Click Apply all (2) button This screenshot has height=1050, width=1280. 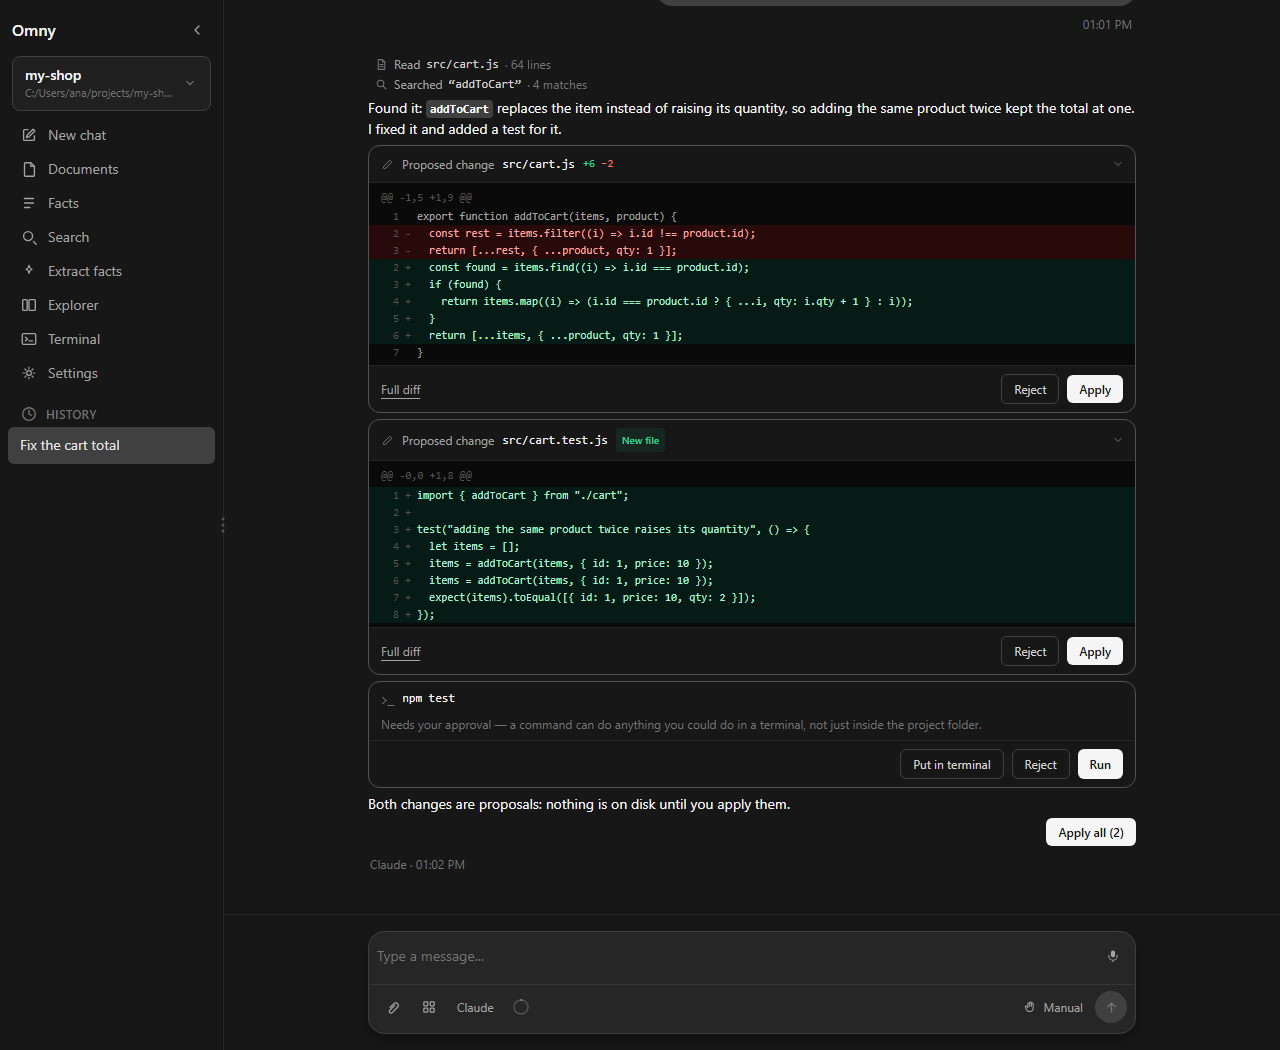[x=1091, y=833]
